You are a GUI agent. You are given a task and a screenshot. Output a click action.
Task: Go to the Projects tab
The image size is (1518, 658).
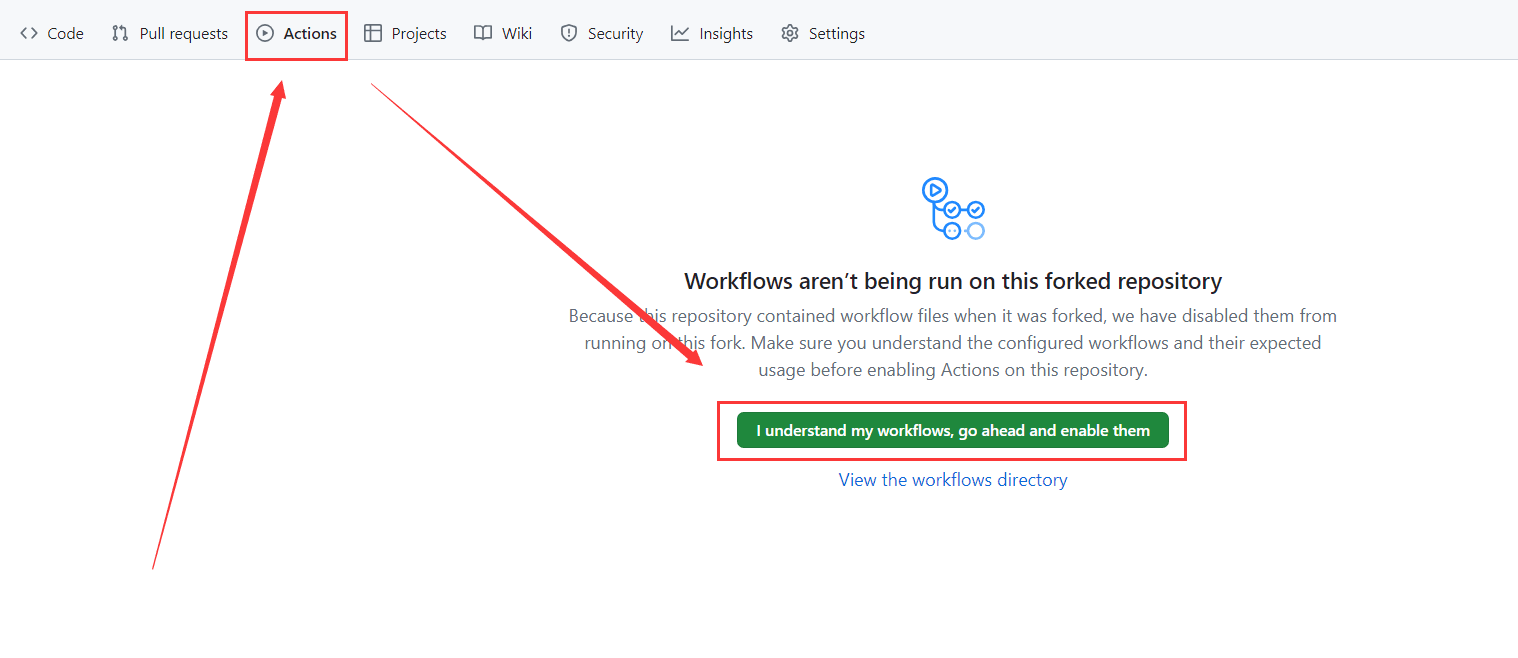coord(419,33)
